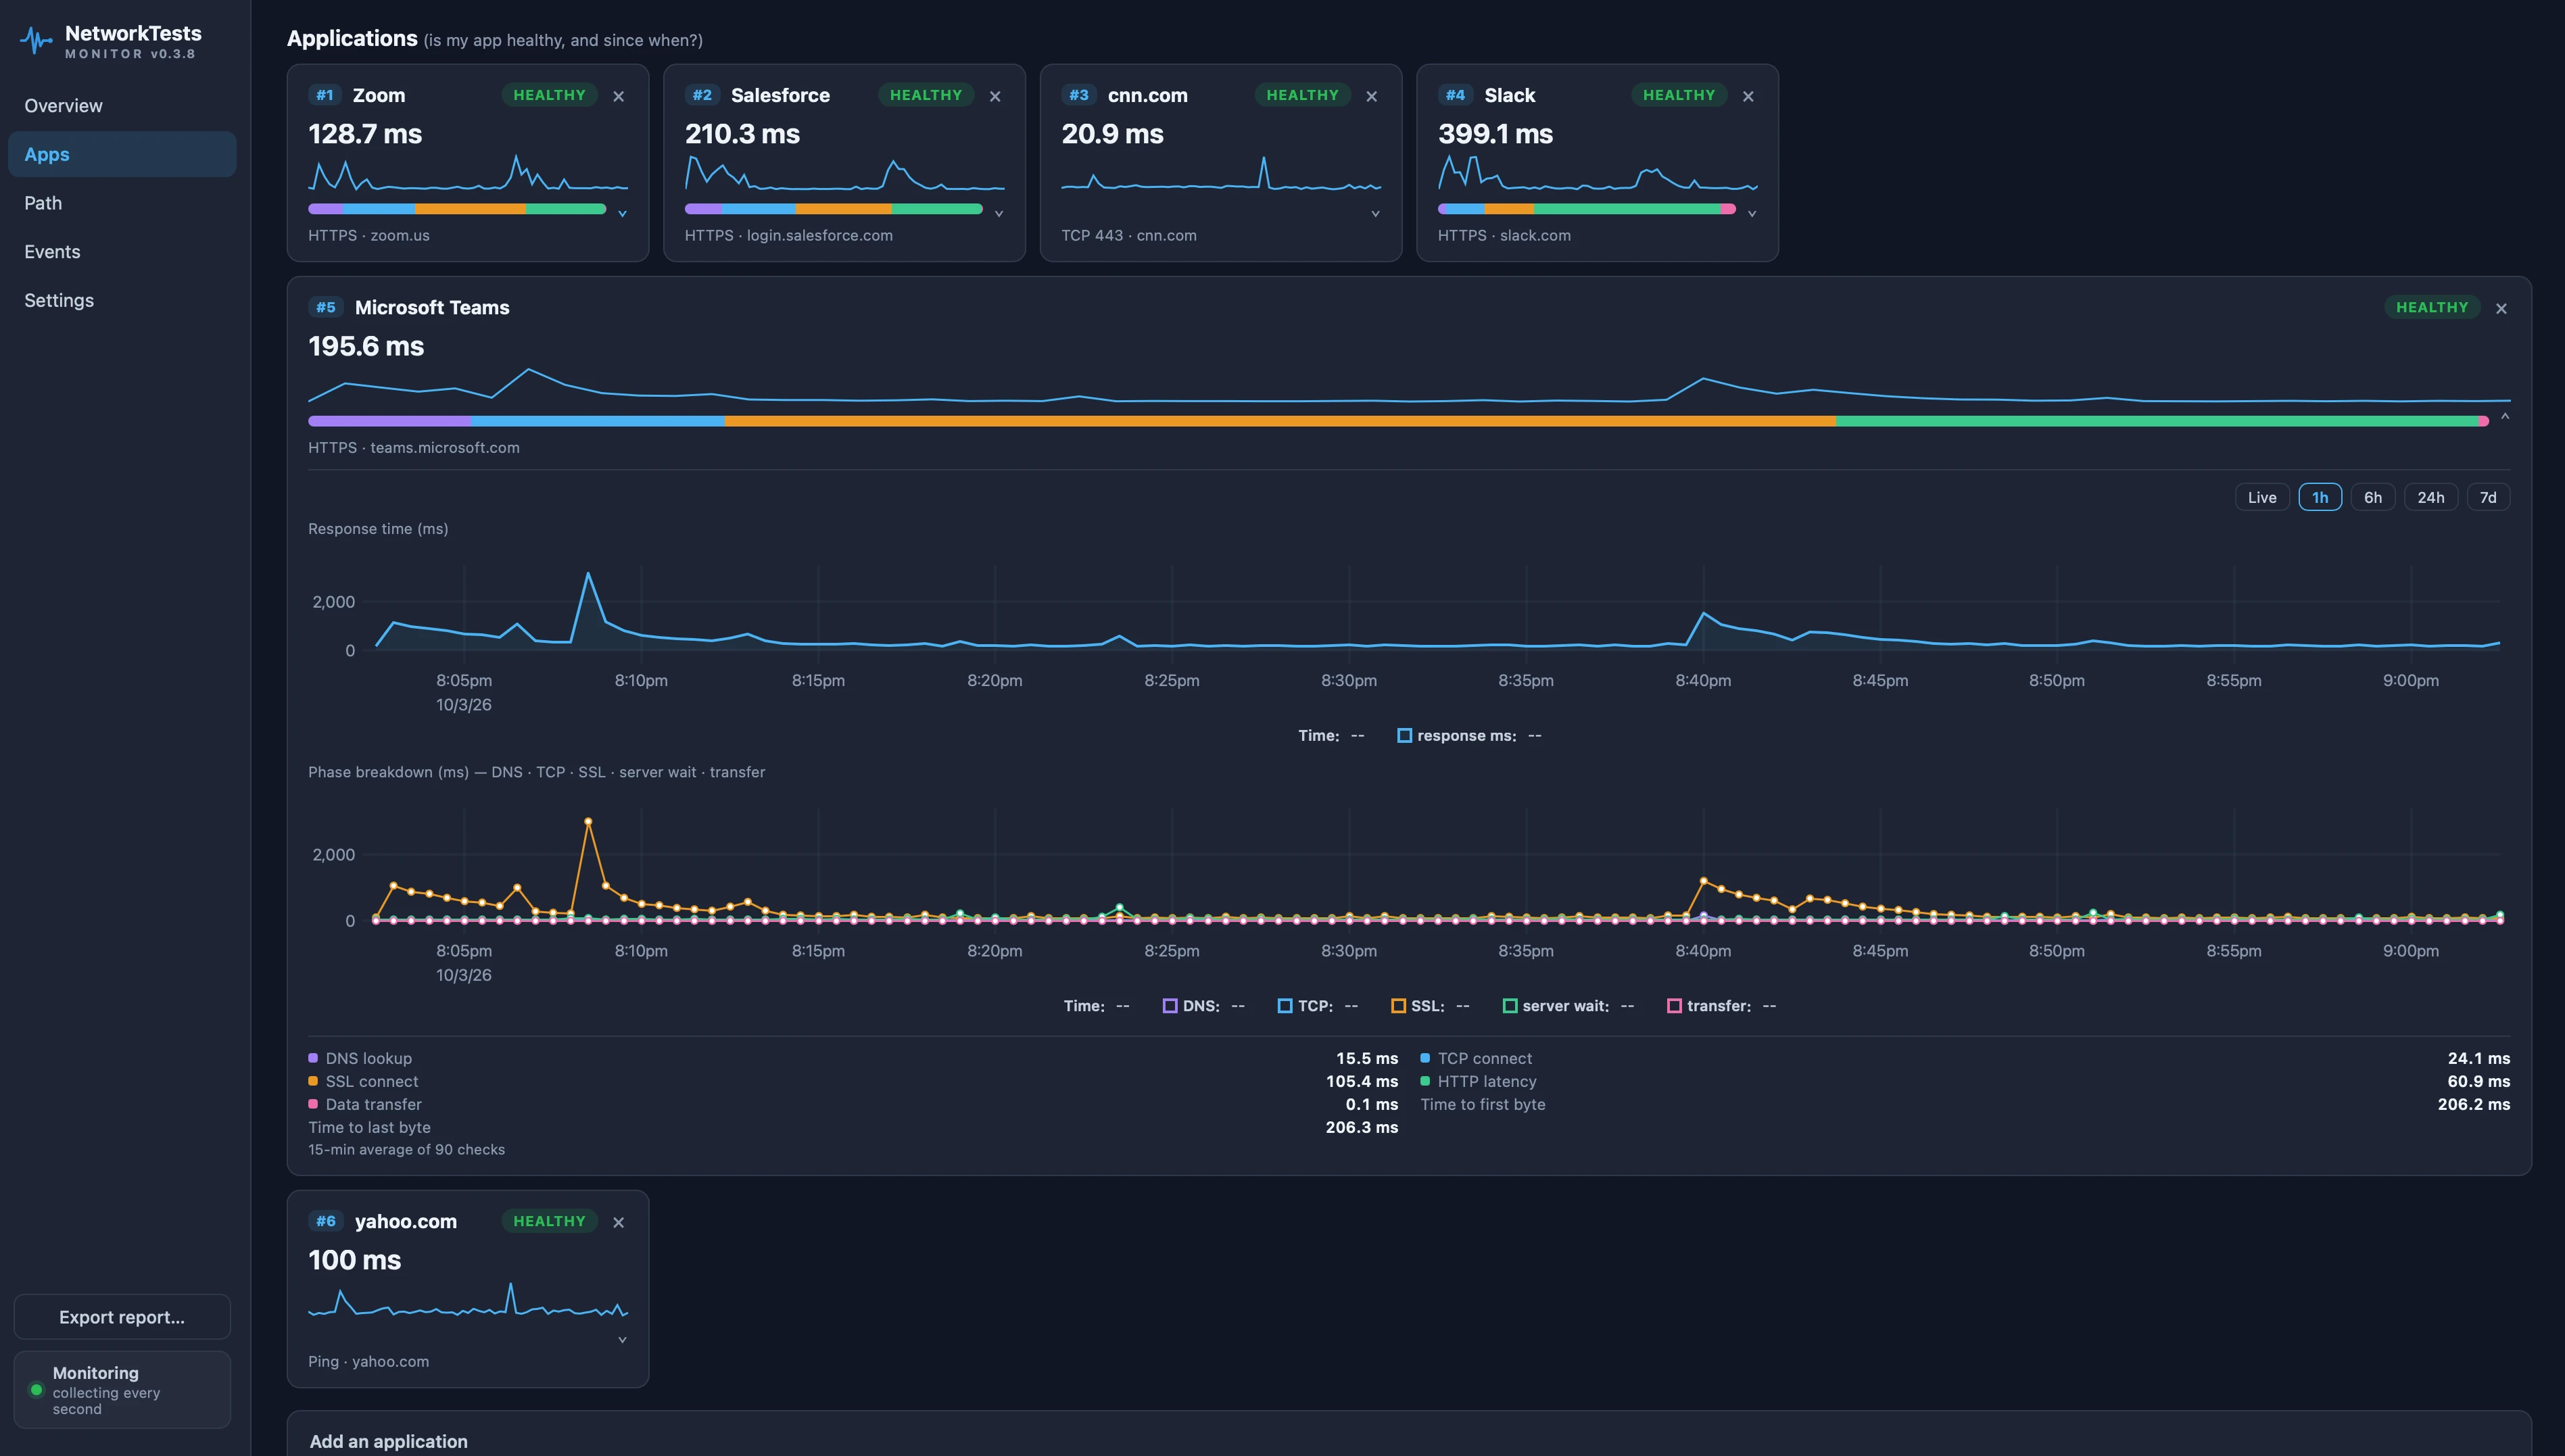Click the NetworkTests pulse logo icon
Image resolution: width=2565 pixels, height=1456 pixels.
coord(36,41)
